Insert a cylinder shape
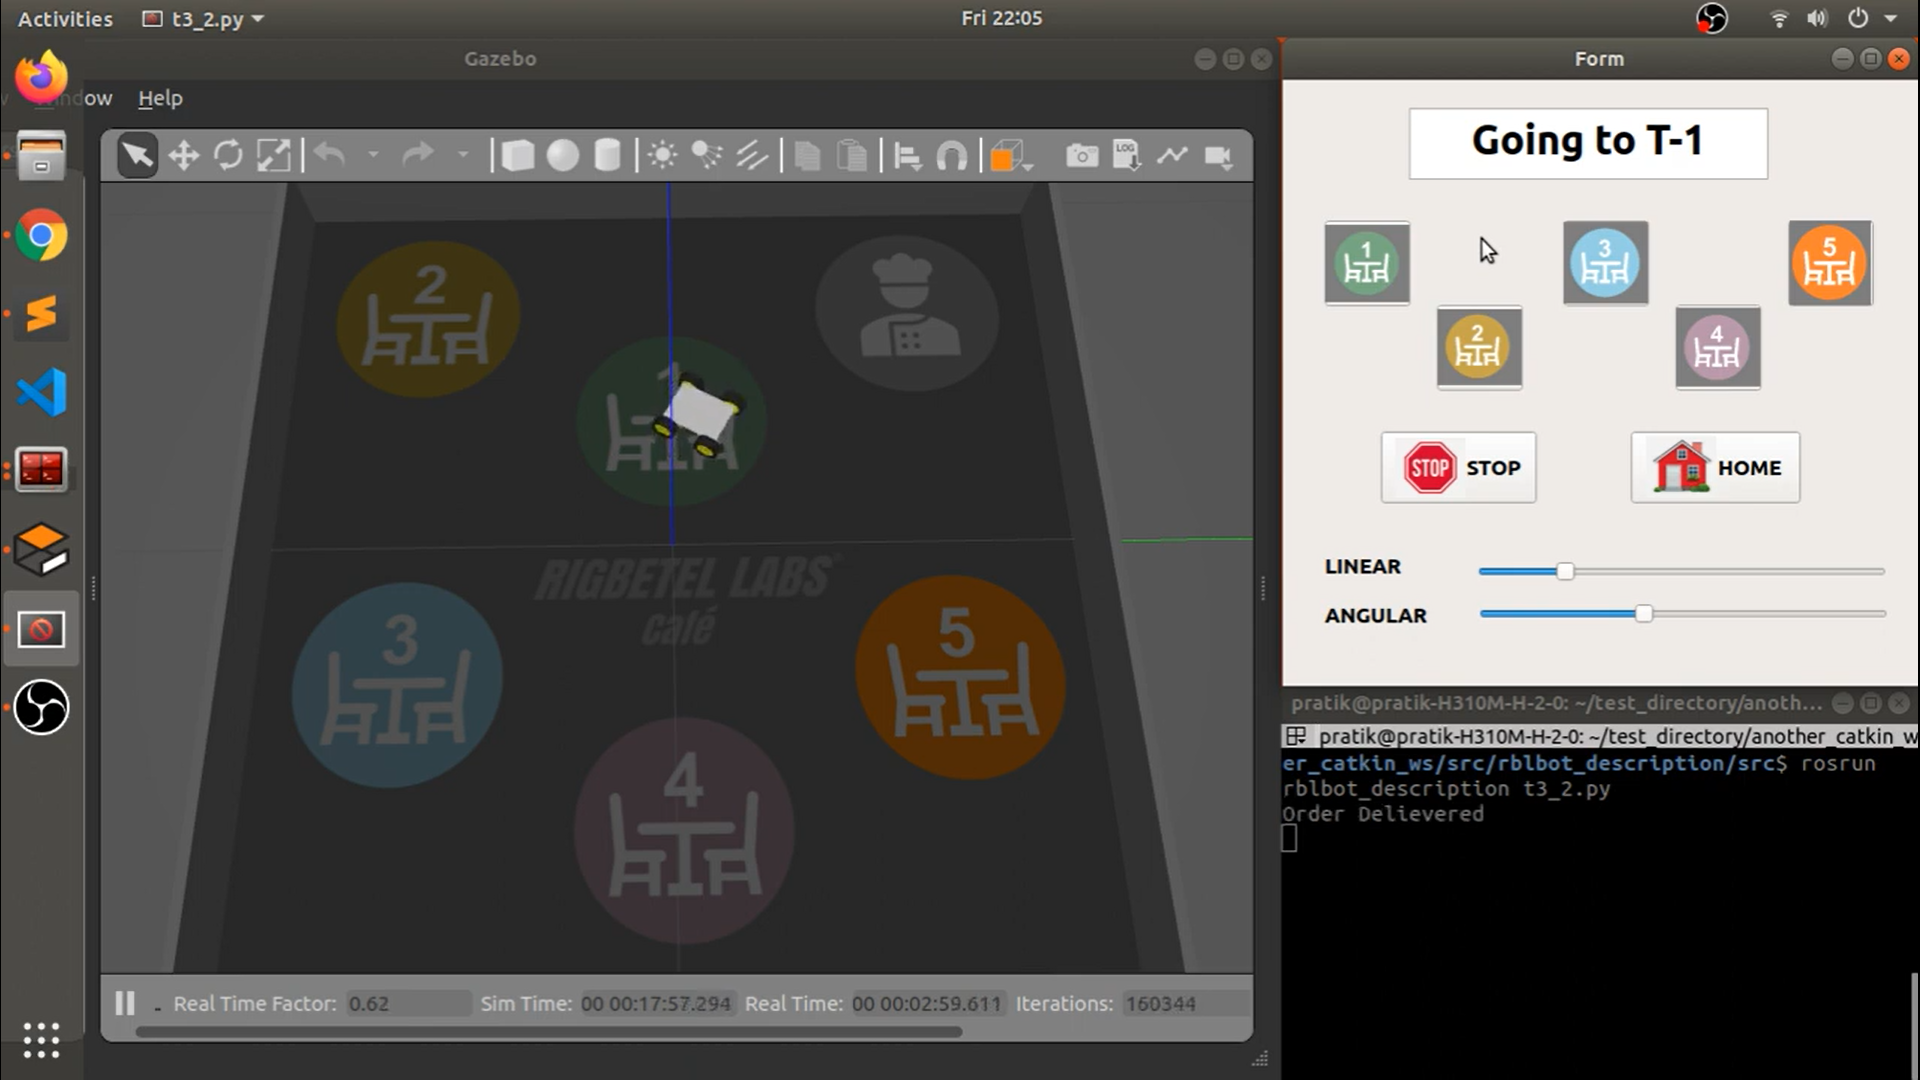 point(607,156)
